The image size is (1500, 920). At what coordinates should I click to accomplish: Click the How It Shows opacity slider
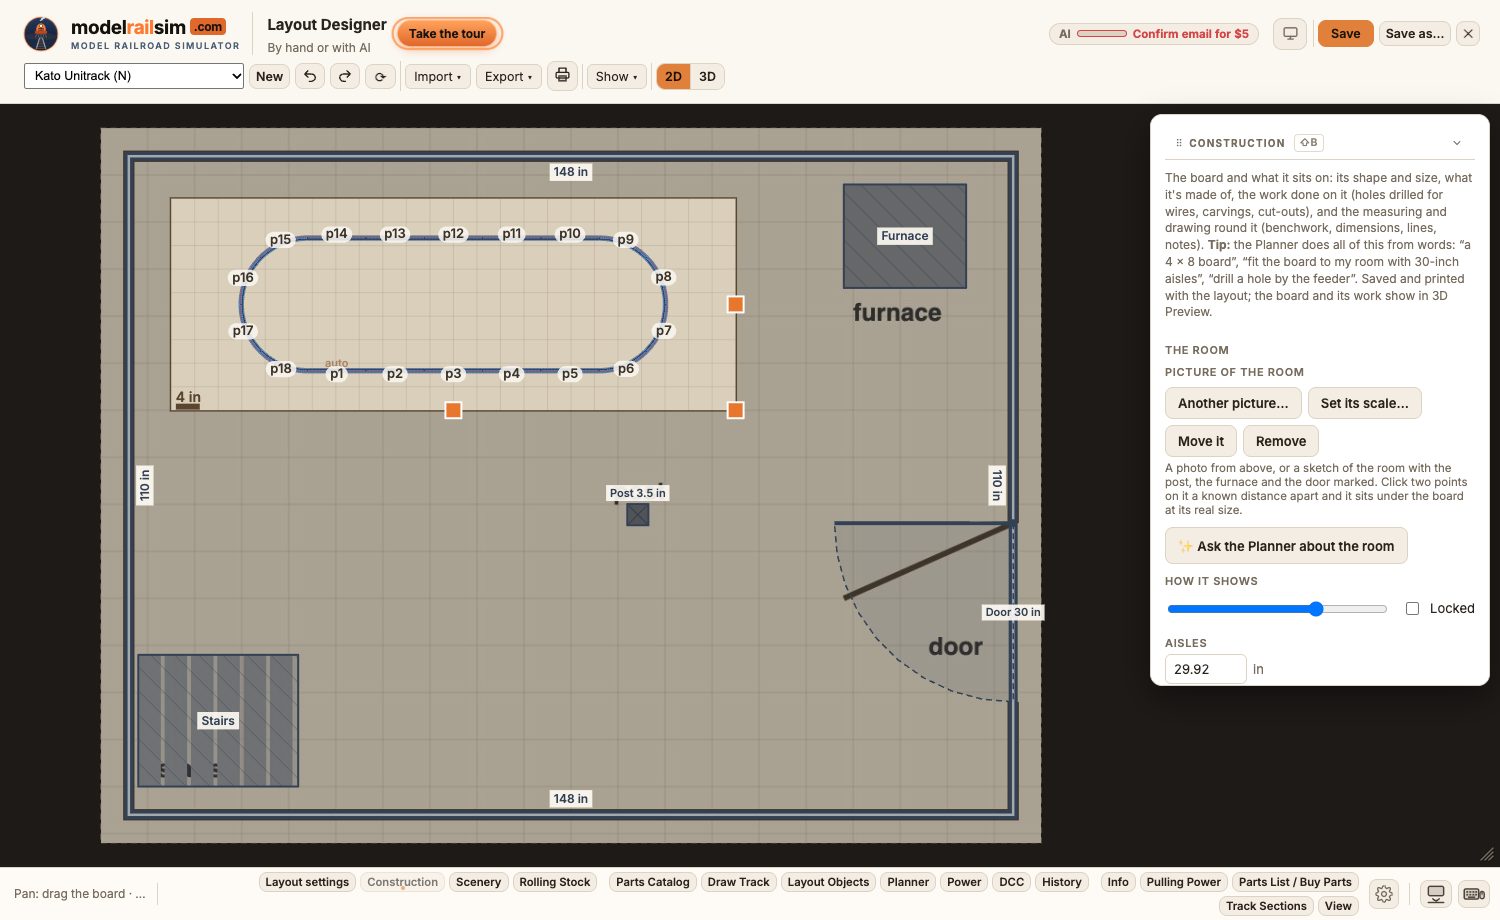click(x=1277, y=609)
